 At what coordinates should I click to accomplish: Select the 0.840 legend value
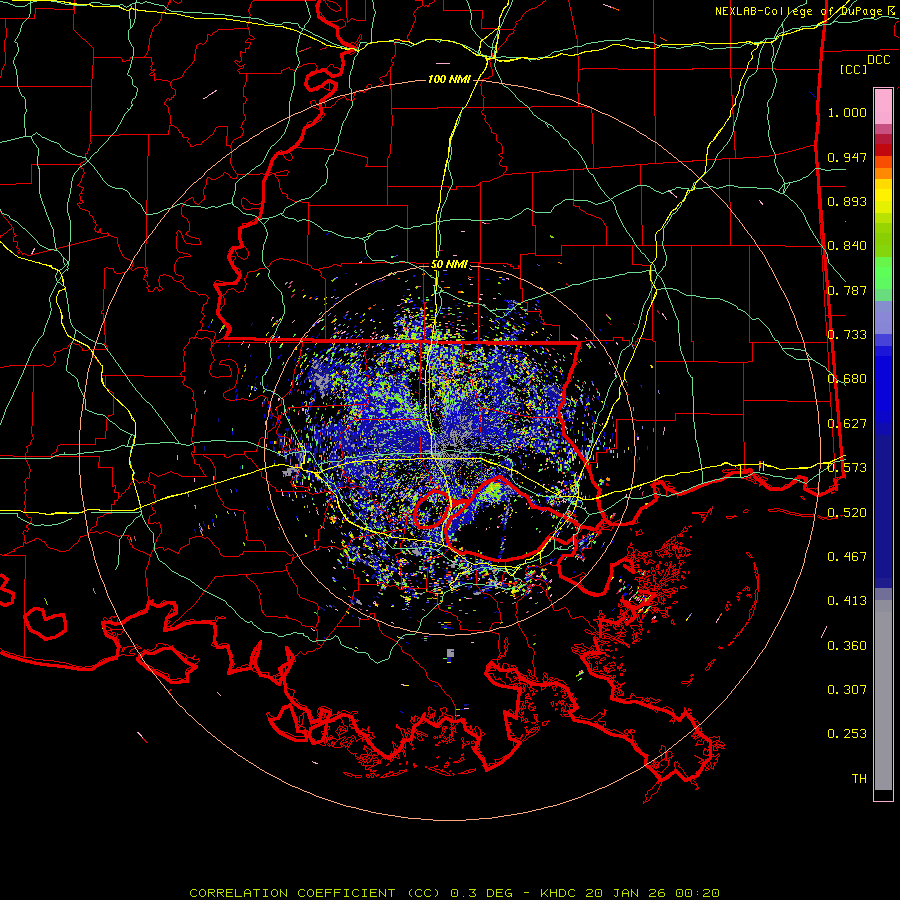(x=847, y=246)
